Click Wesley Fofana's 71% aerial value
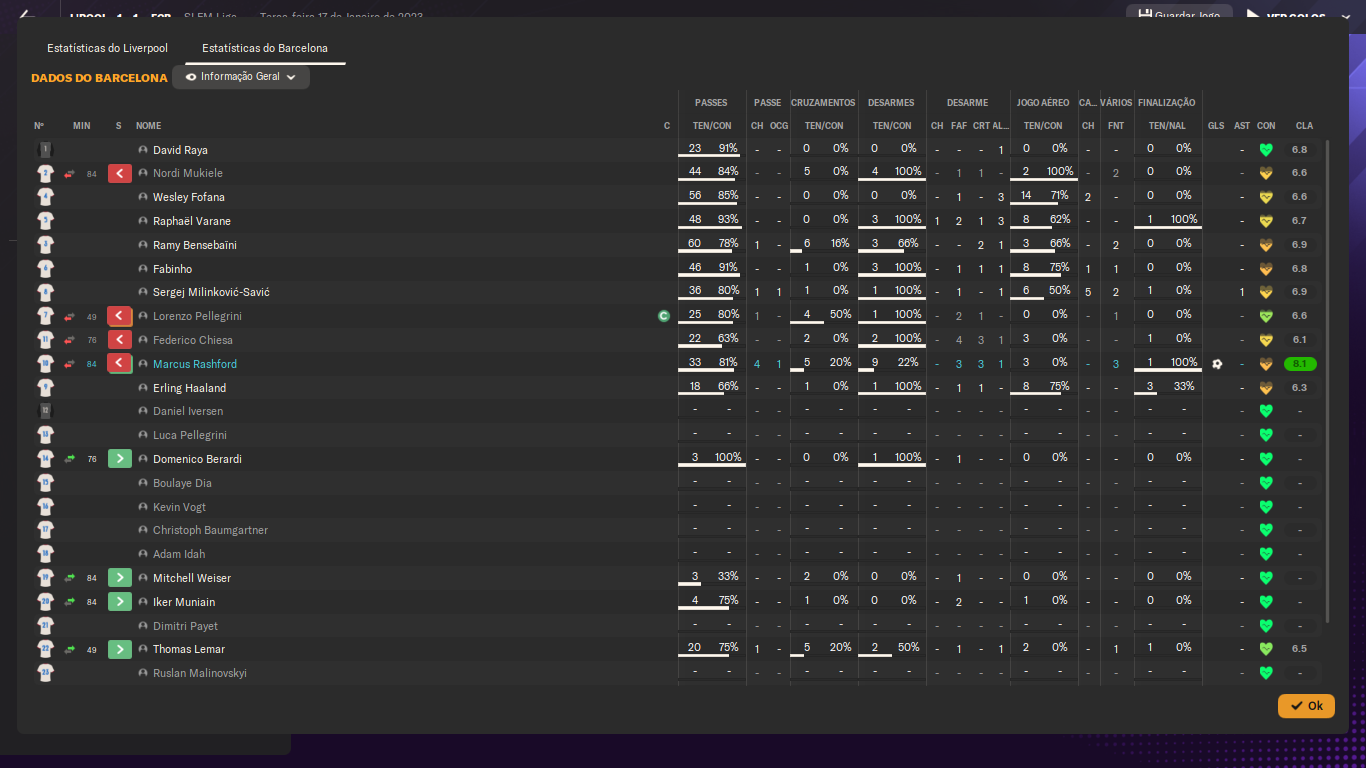The image size is (1366, 768). [x=1059, y=195]
